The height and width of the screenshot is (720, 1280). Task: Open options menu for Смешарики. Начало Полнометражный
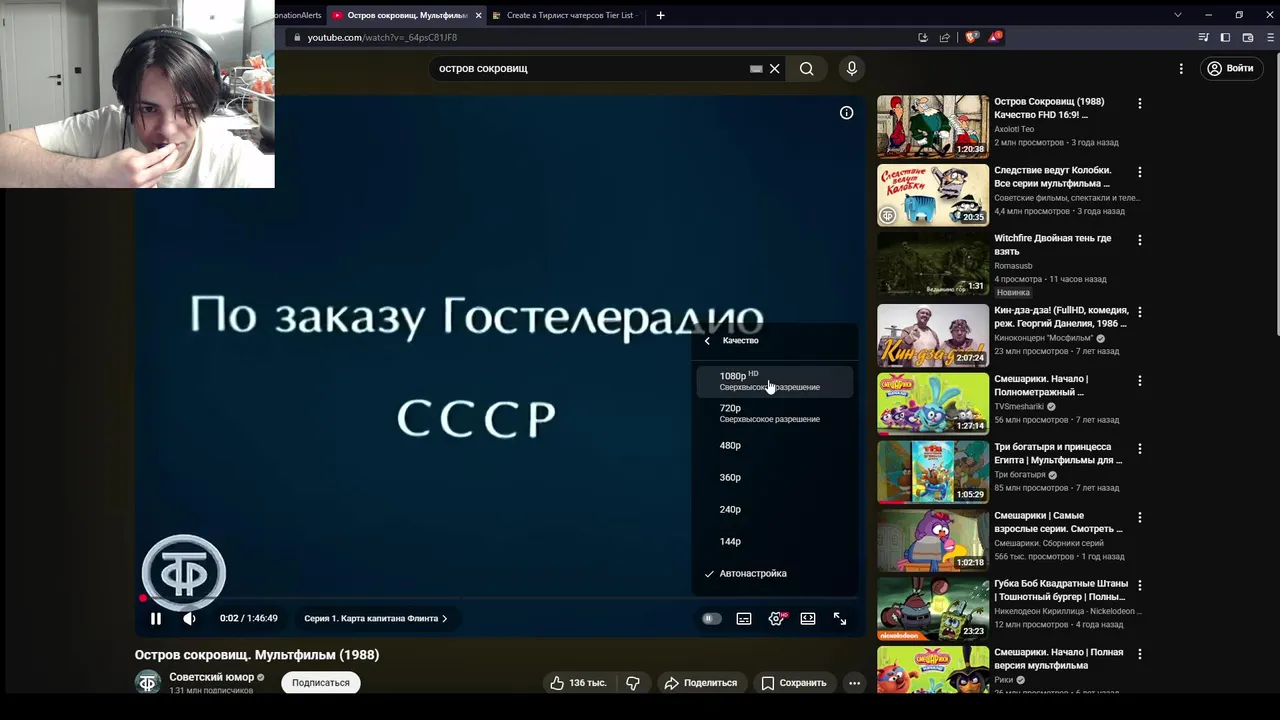point(1139,381)
